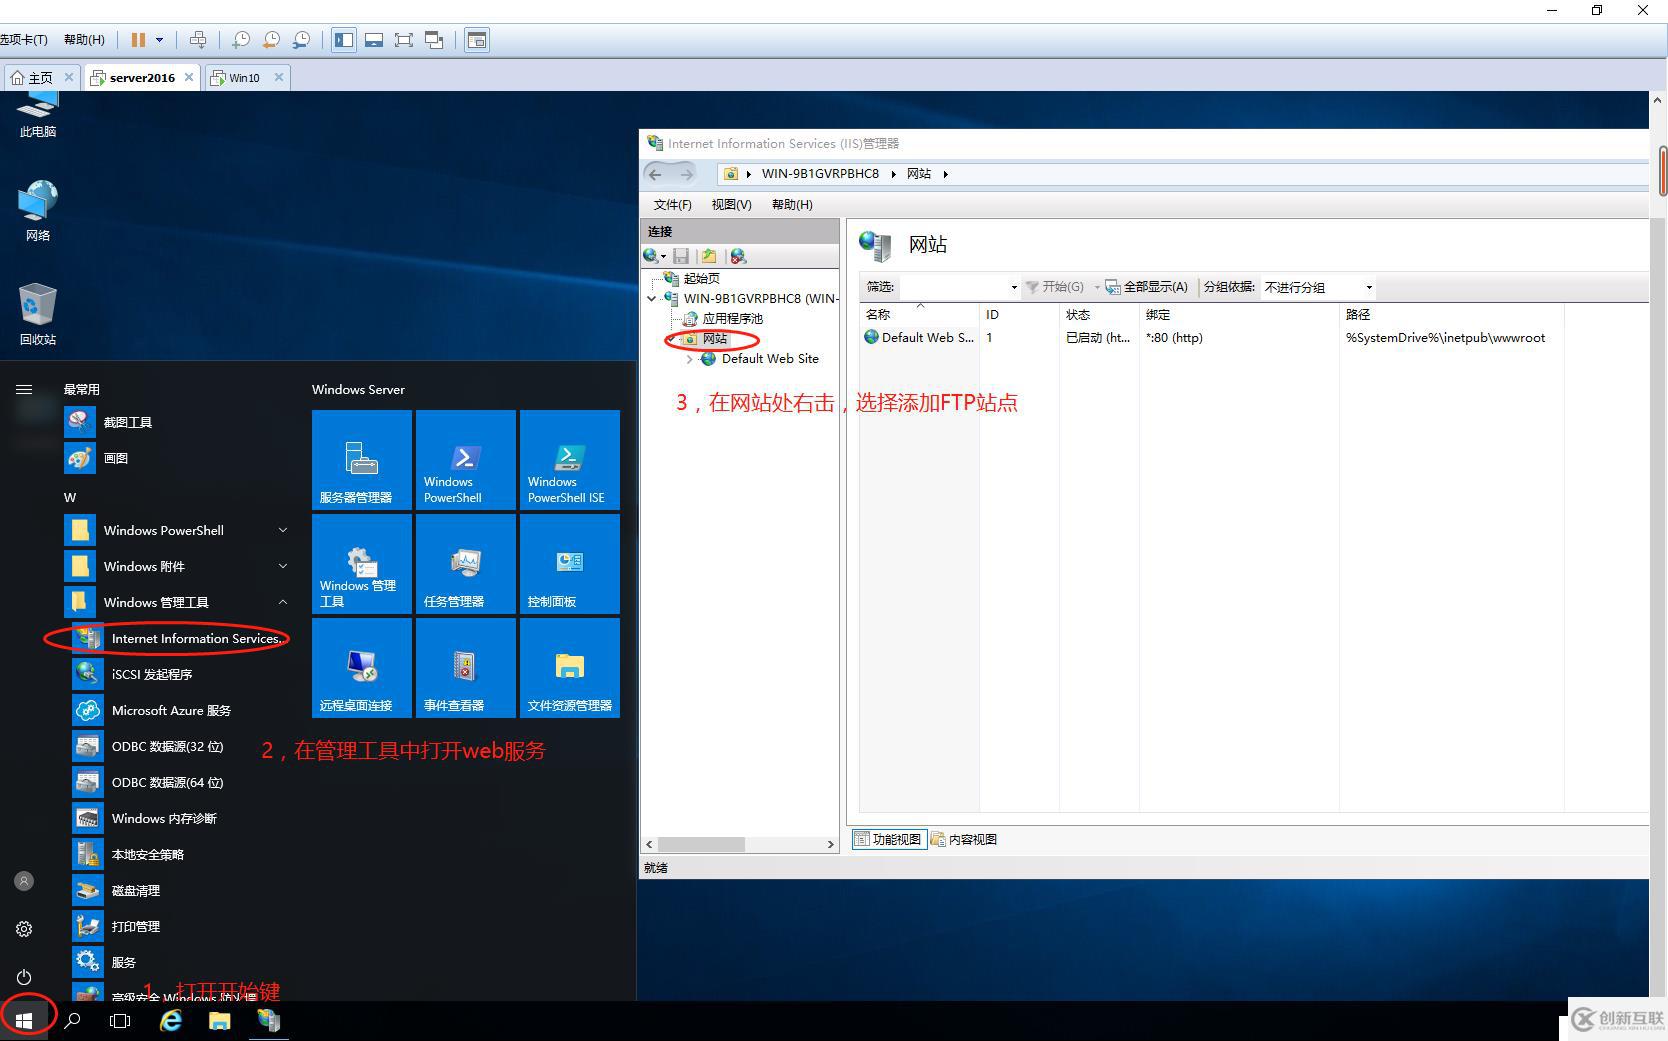Viewport: 1668px width, 1041px height.
Task: Open the dropdown beside the pause button
Action: (x=159, y=40)
